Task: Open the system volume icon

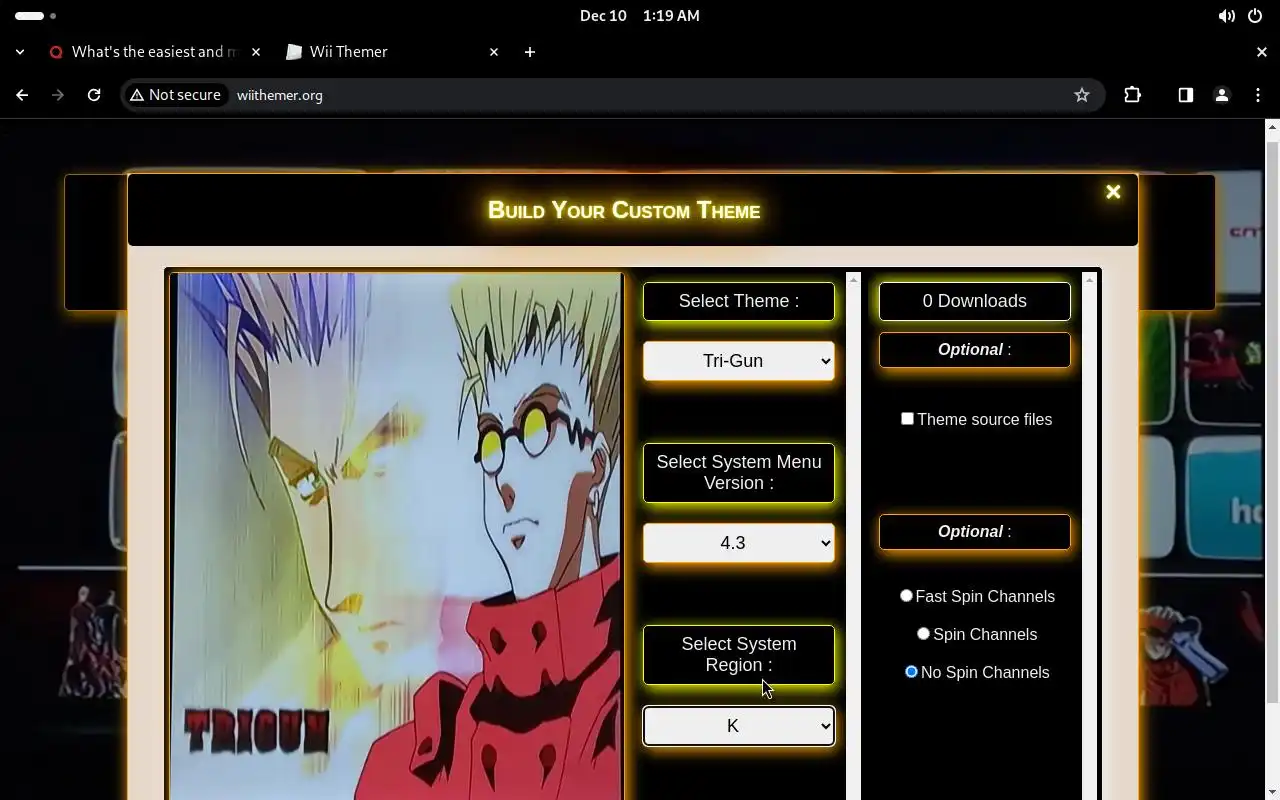Action: pos(1226,16)
